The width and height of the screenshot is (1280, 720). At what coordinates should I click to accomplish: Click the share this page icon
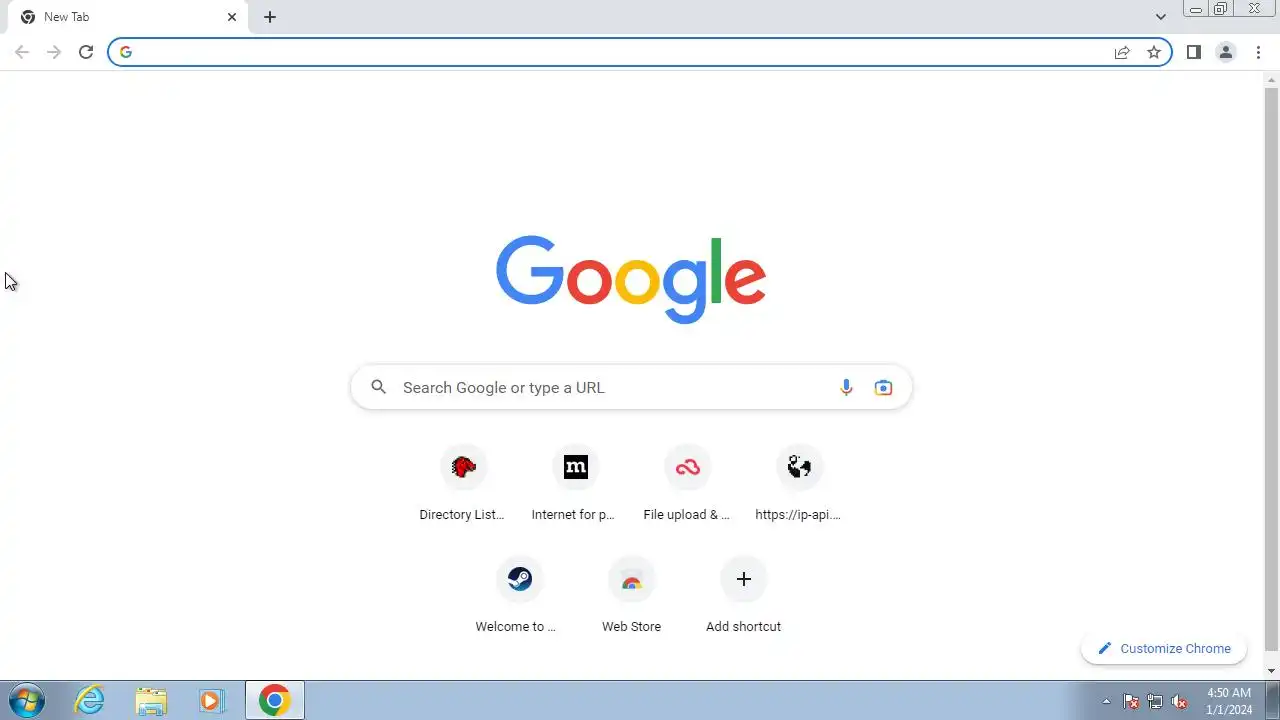pyautogui.click(x=1122, y=52)
